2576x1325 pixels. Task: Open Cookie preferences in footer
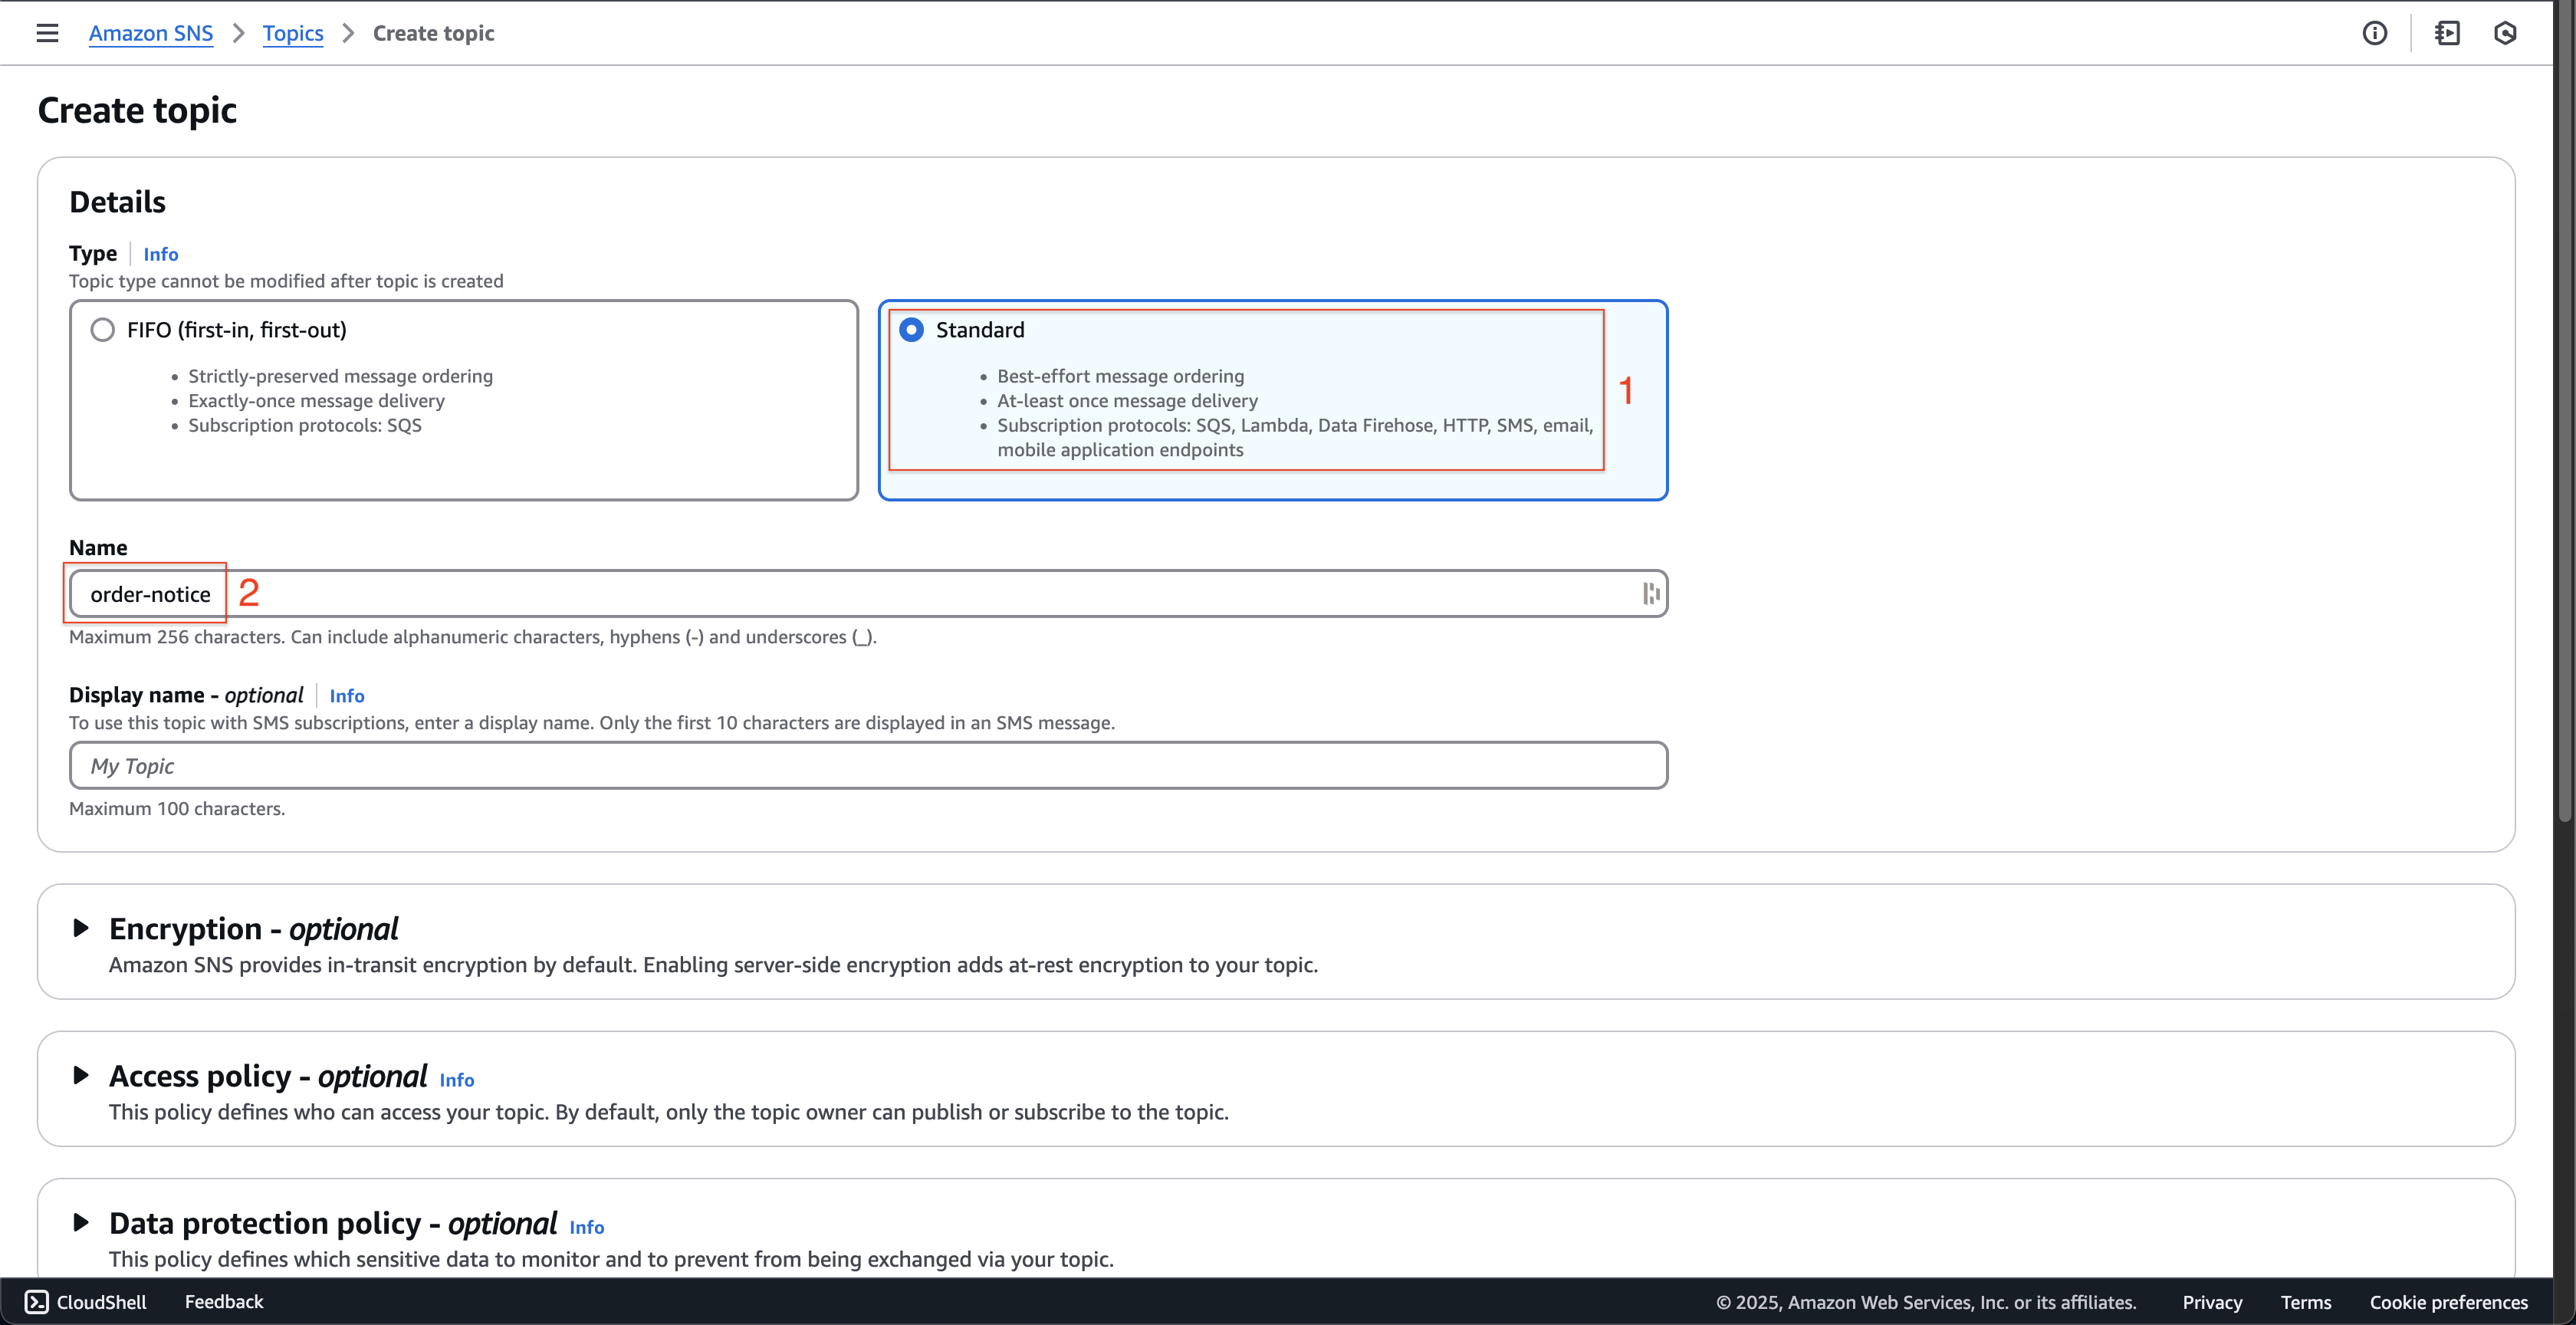pyautogui.click(x=2448, y=1302)
